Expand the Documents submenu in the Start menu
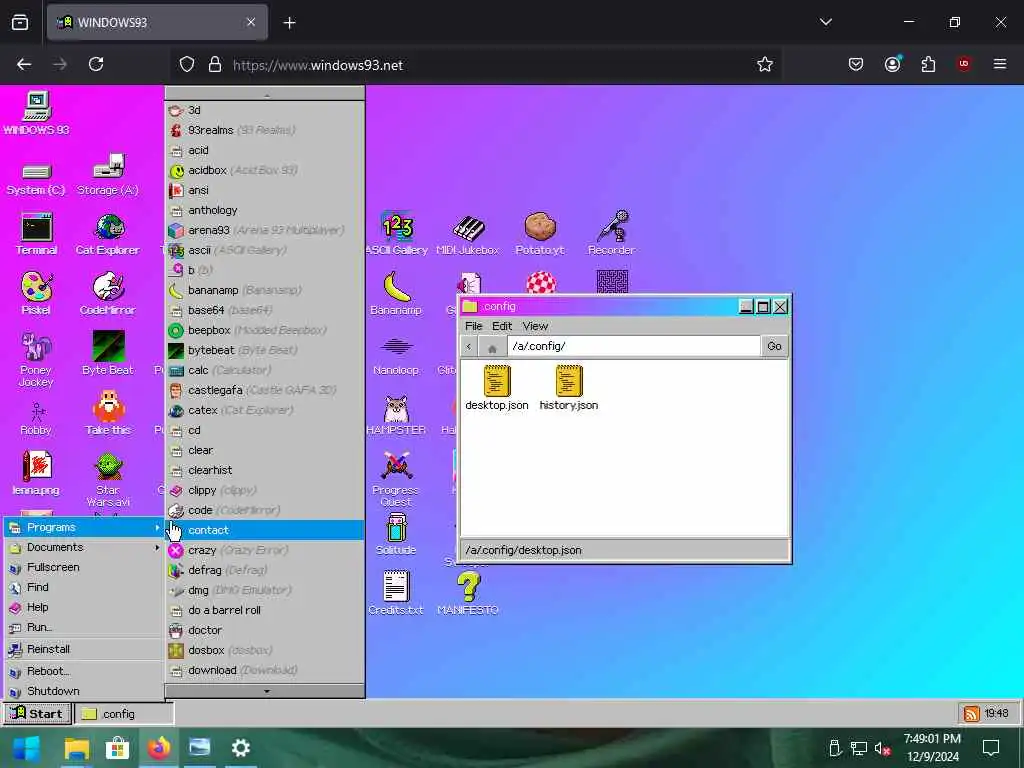The image size is (1024, 768). (84, 547)
